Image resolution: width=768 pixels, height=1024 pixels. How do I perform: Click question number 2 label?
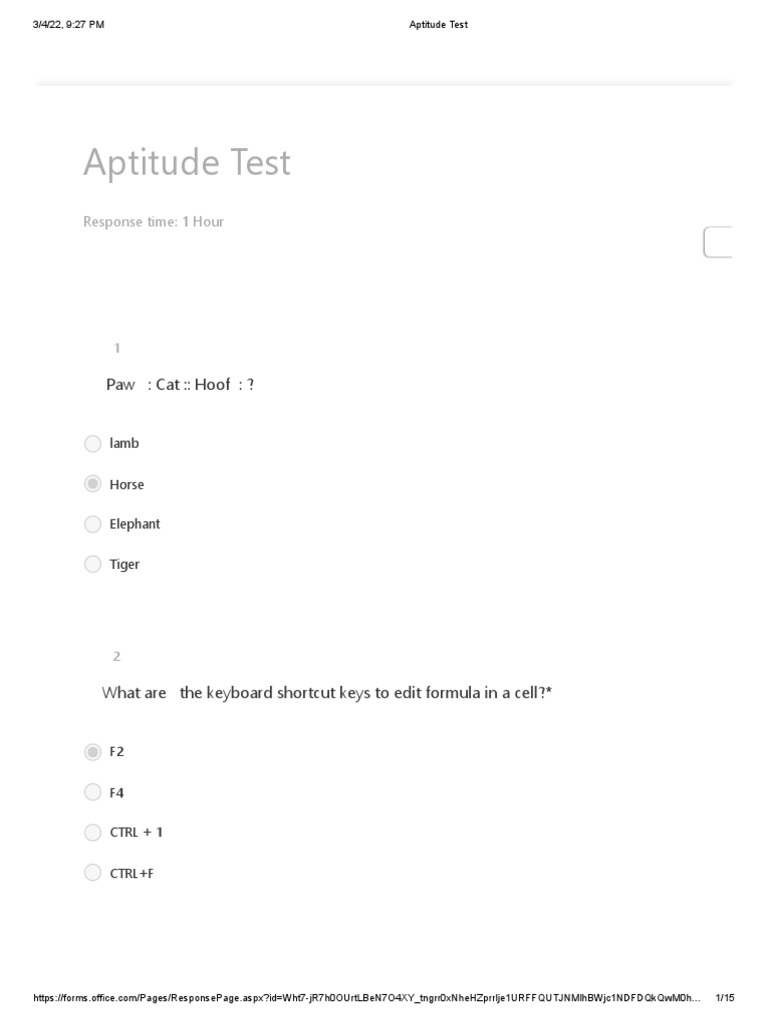117,656
